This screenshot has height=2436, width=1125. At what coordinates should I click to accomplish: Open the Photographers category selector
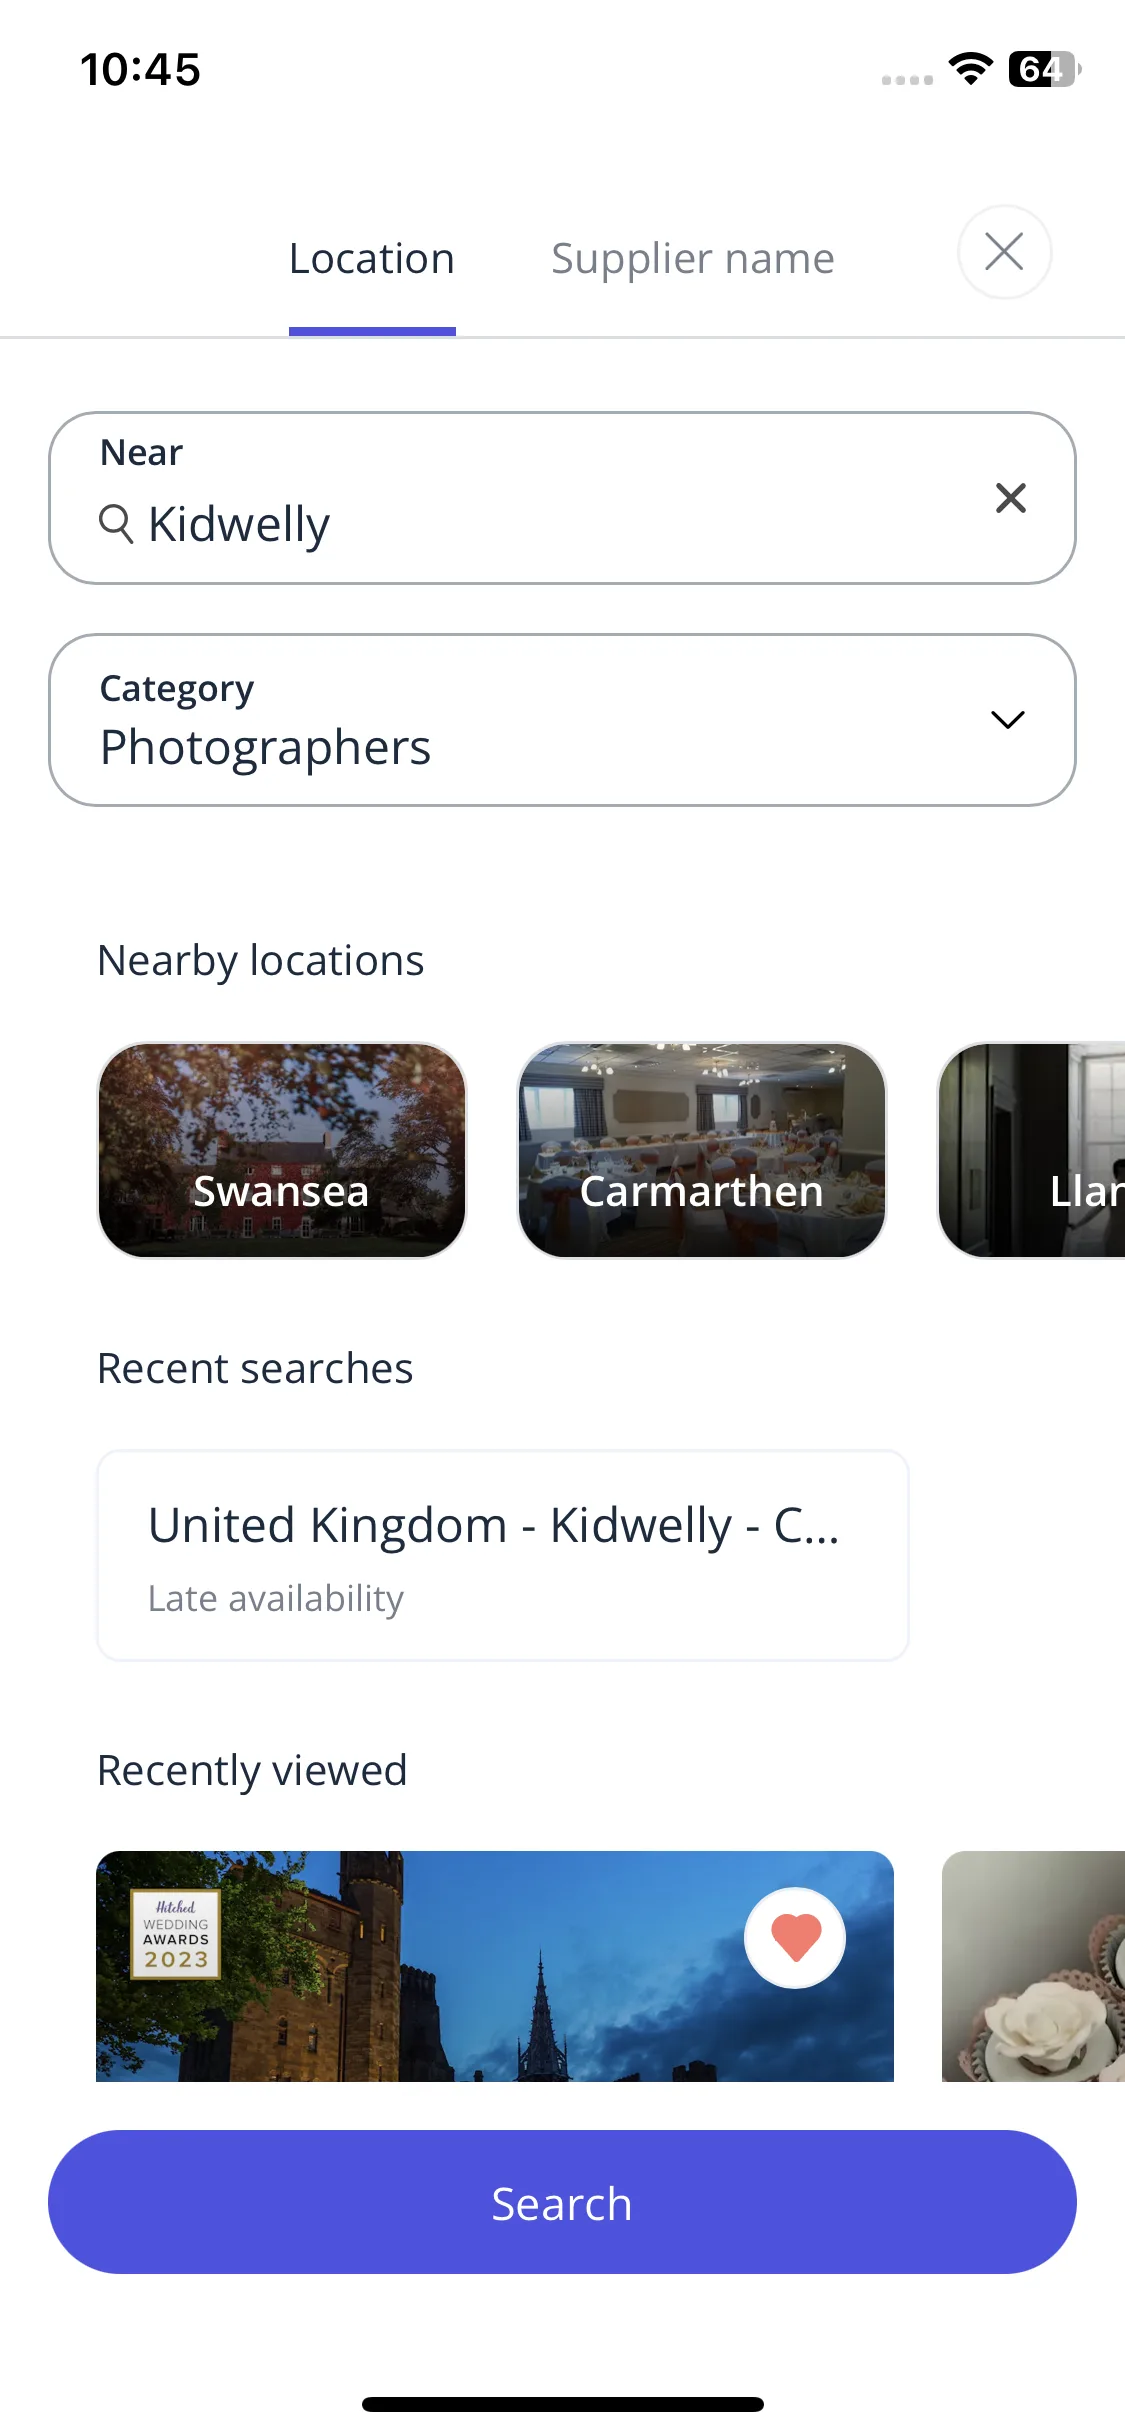coord(562,720)
